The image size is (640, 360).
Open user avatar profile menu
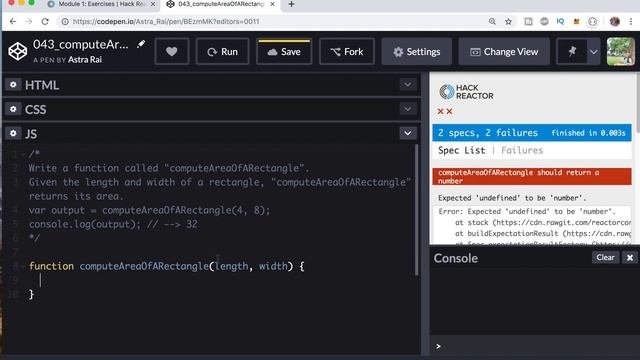[620, 51]
